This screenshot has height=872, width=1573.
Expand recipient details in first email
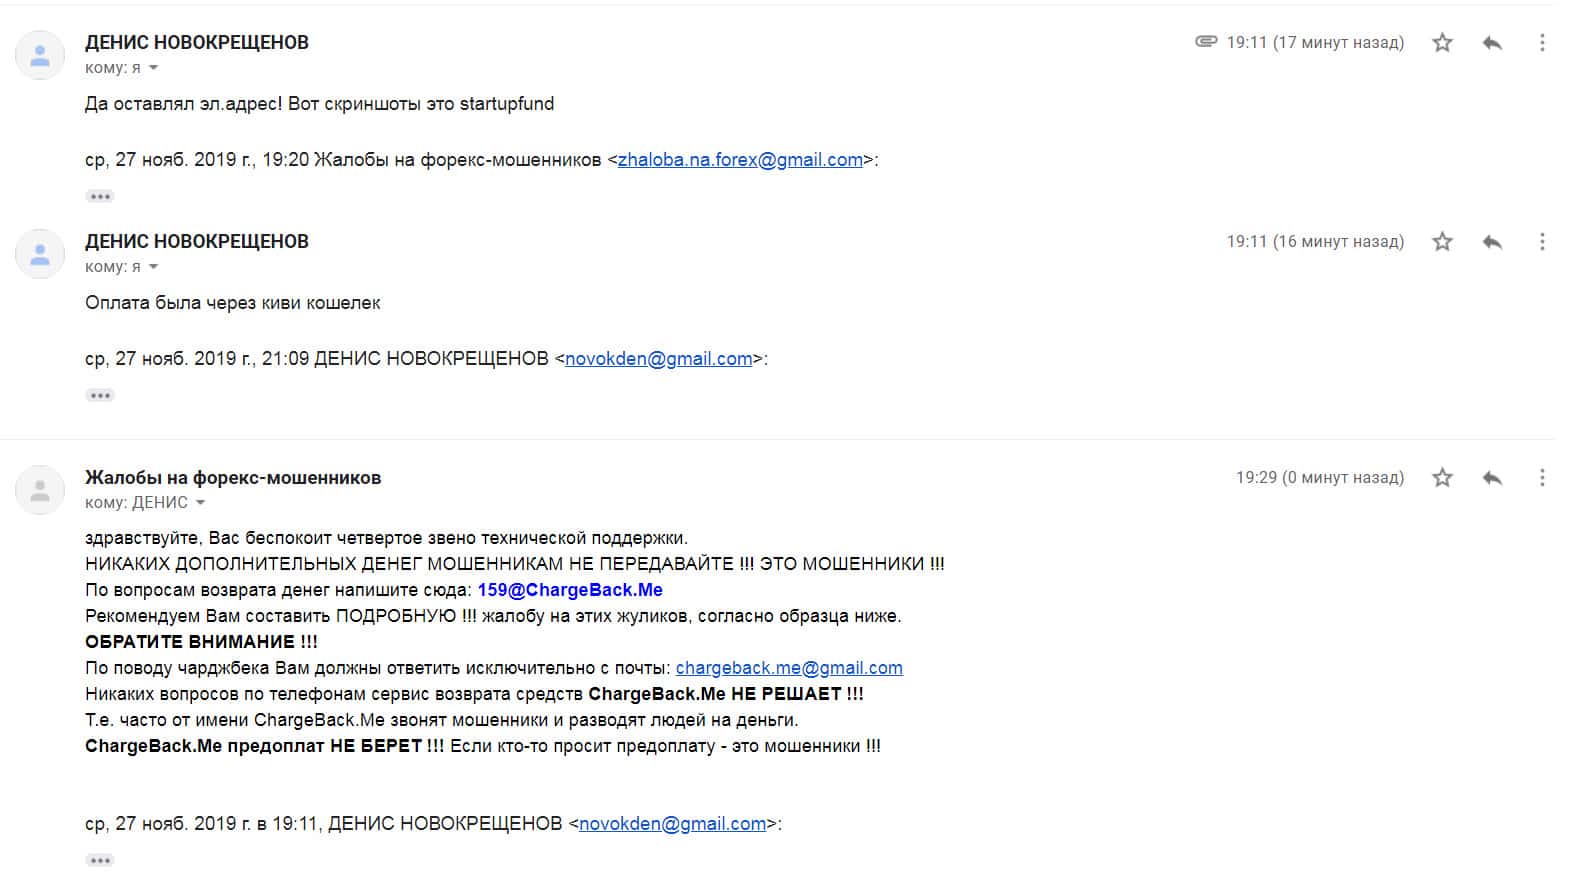click(153, 68)
